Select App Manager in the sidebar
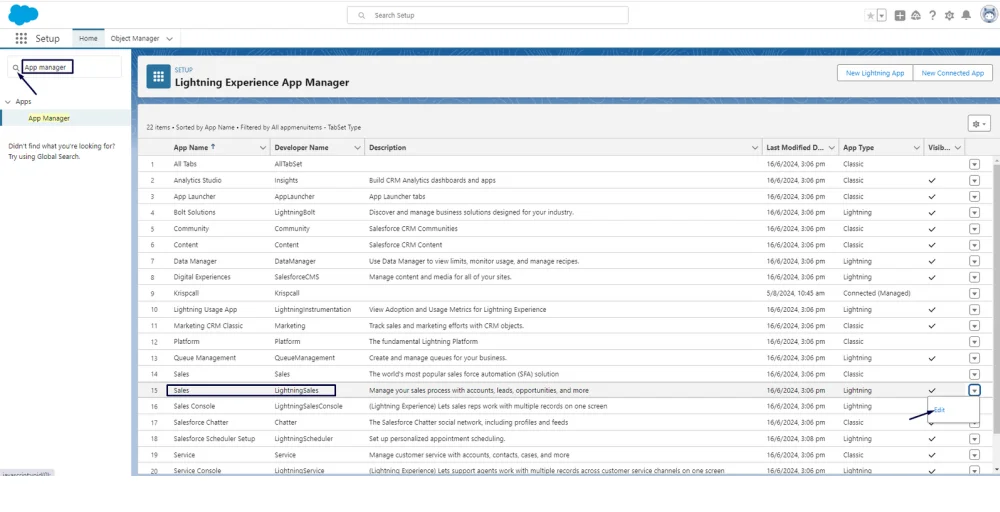 coord(49,118)
